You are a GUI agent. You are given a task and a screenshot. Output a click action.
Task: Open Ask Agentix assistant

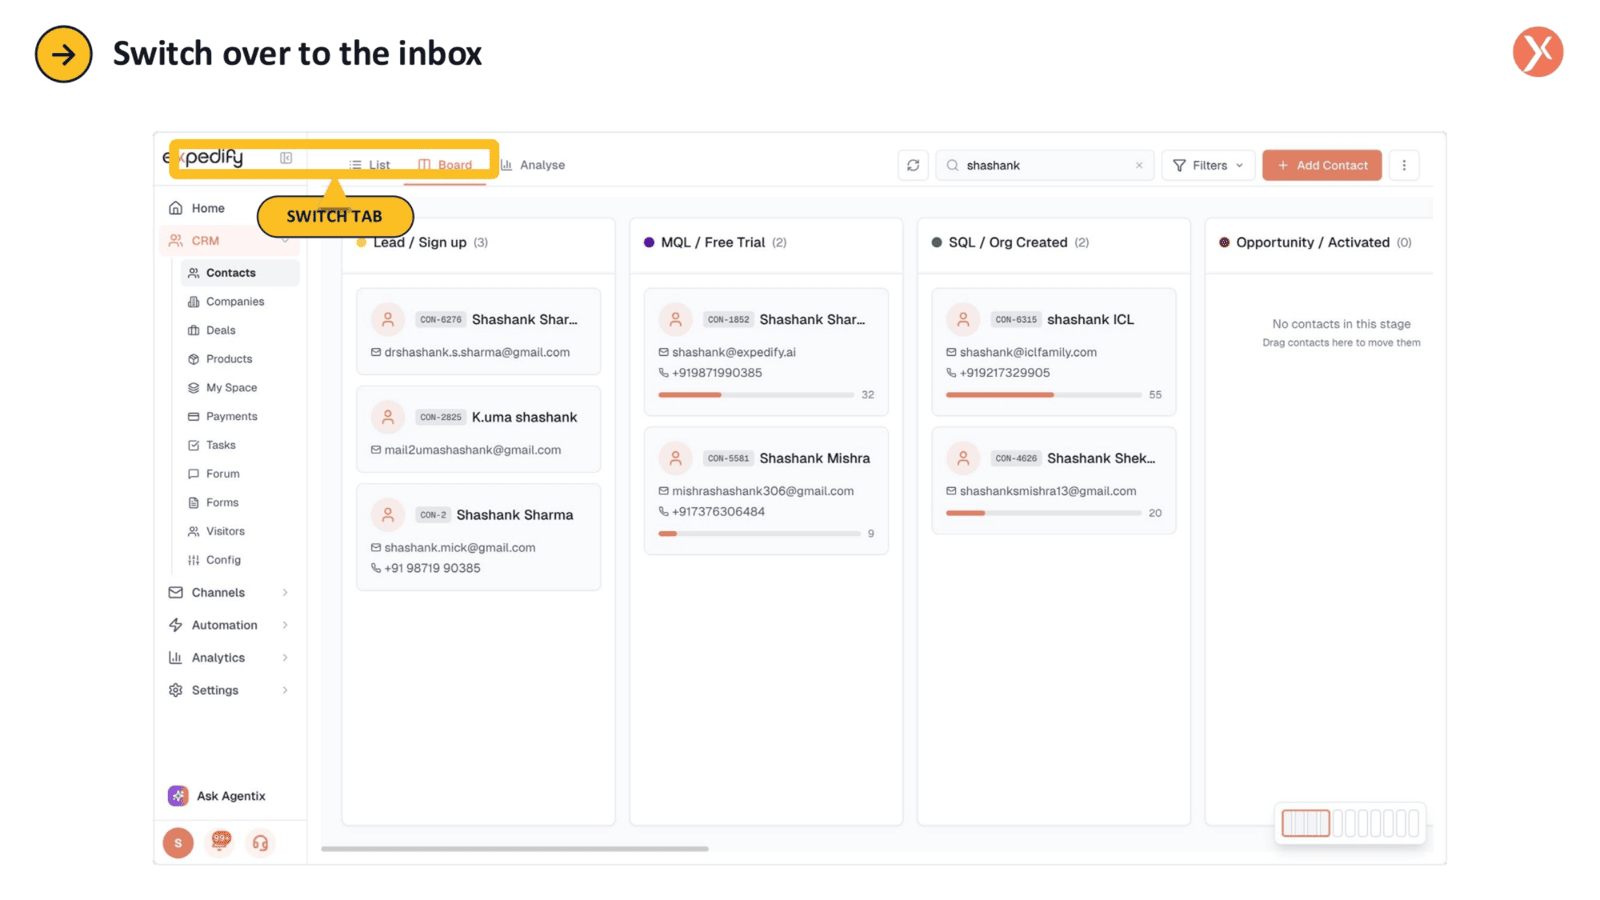coord(217,796)
